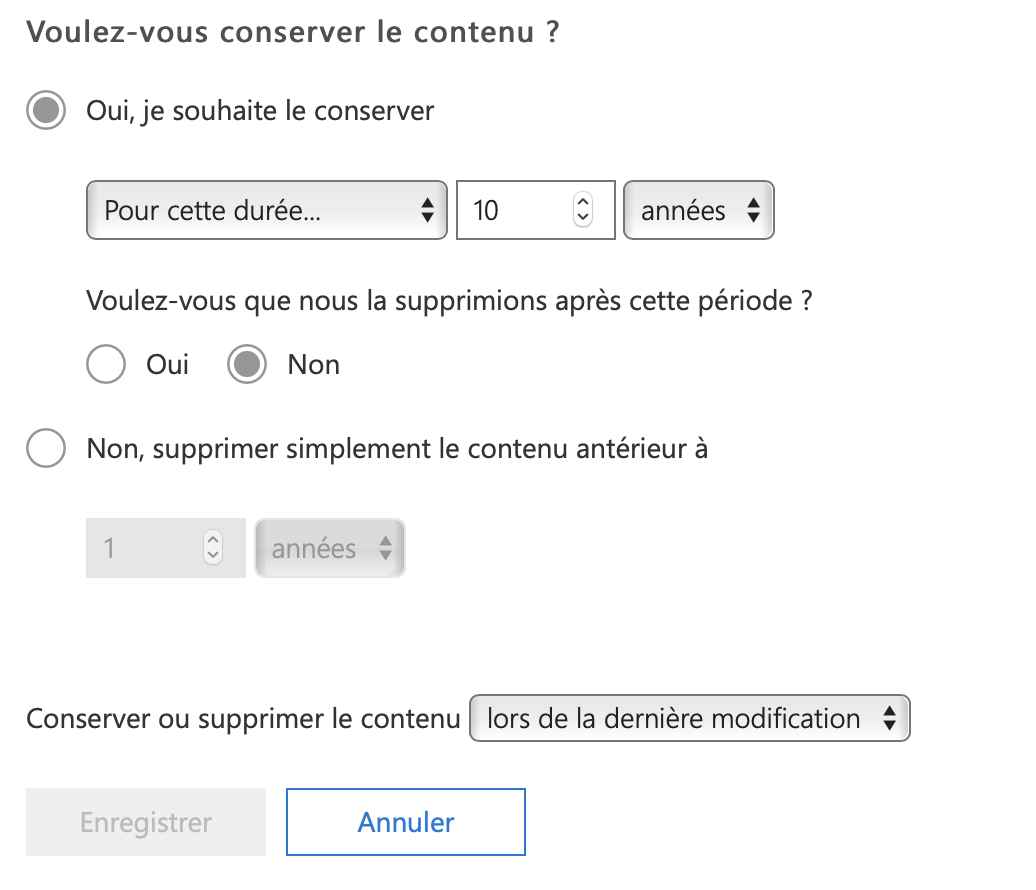Click the retention duration field showing 10
The width and height of the screenshot is (1036, 890).
515,210
